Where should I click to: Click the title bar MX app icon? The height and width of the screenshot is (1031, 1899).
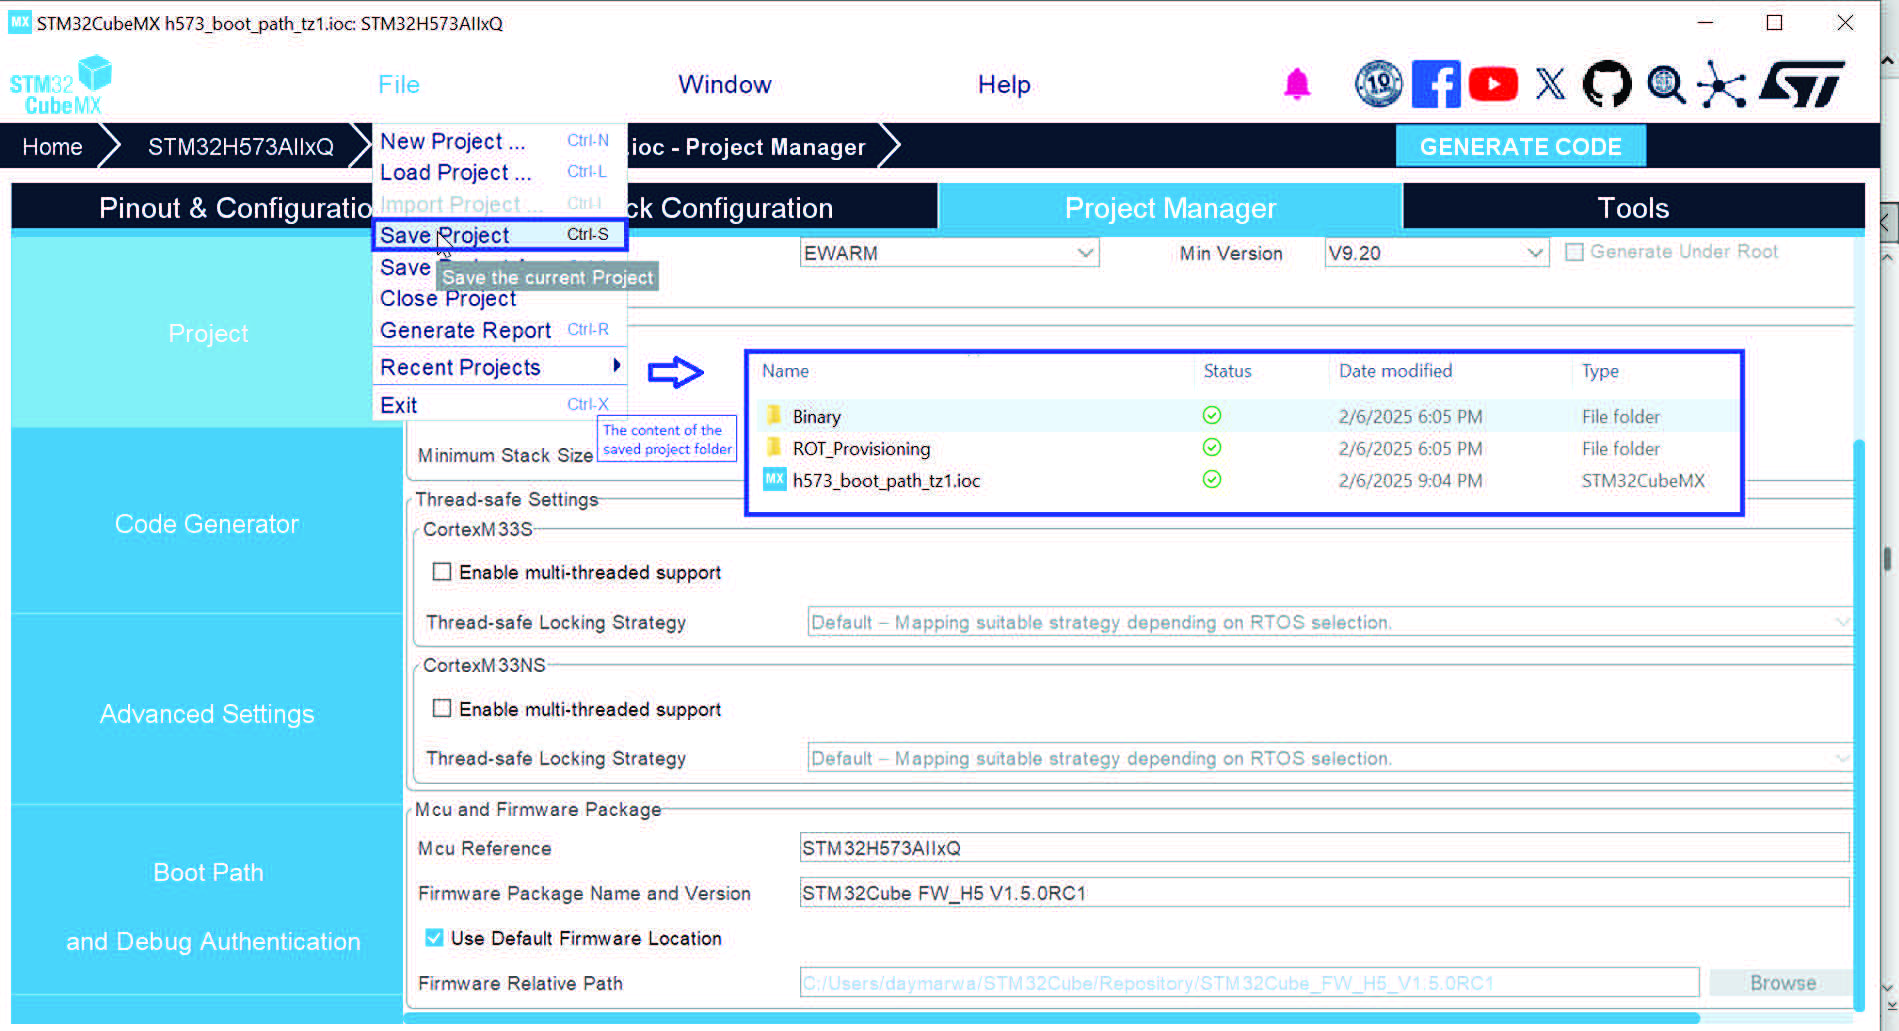click(19, 22)
